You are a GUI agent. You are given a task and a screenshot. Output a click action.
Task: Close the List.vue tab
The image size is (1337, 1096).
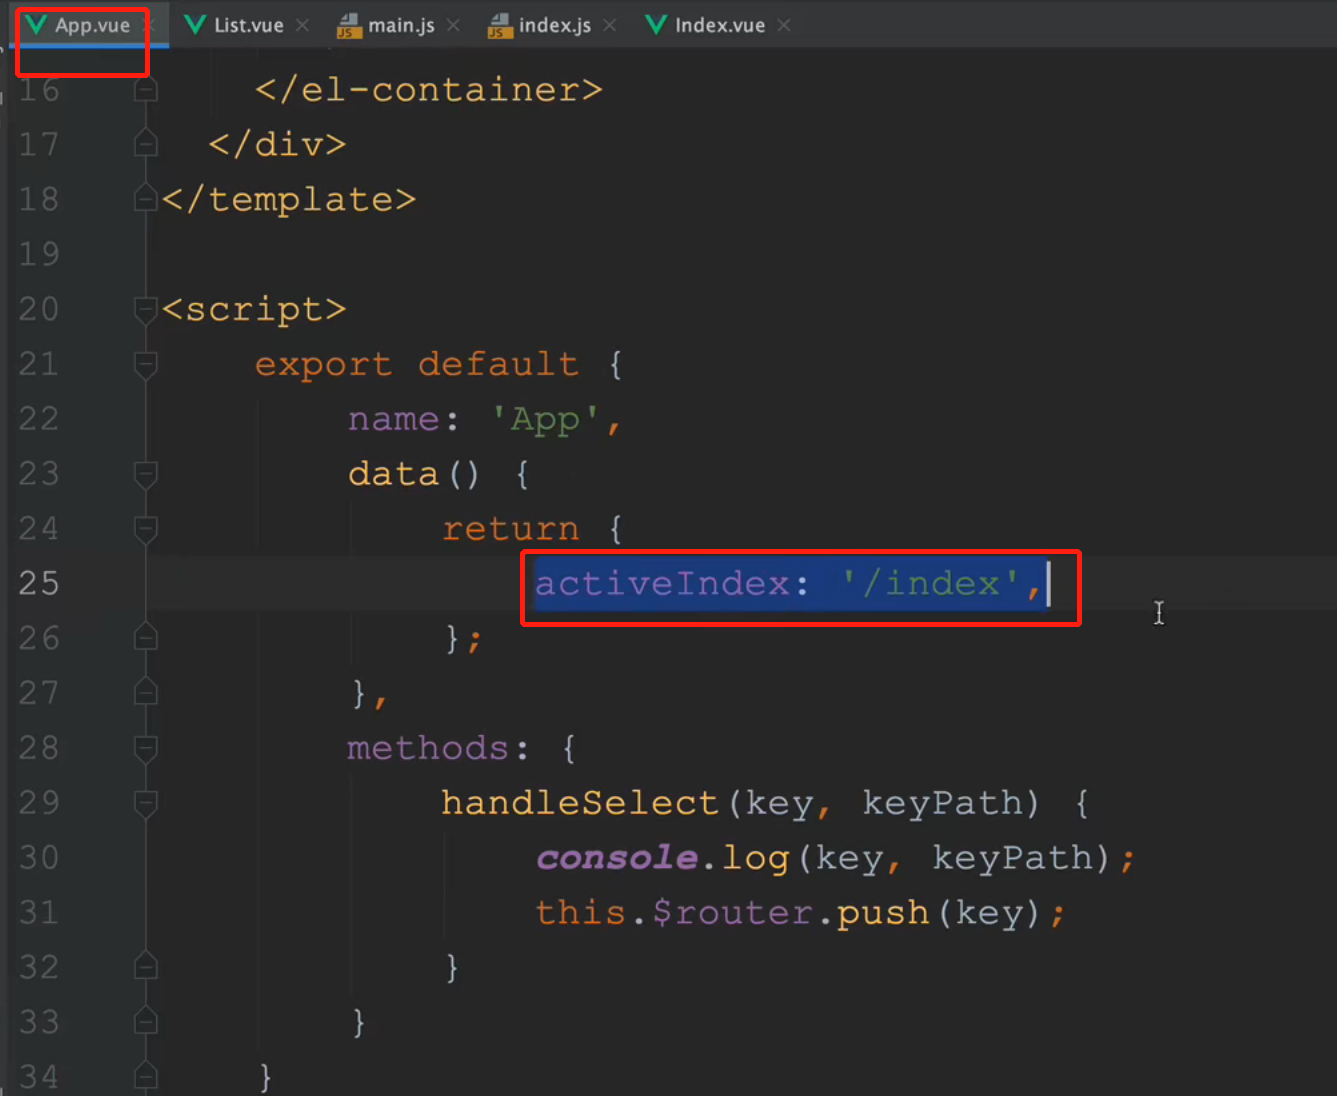click(303, 25)
